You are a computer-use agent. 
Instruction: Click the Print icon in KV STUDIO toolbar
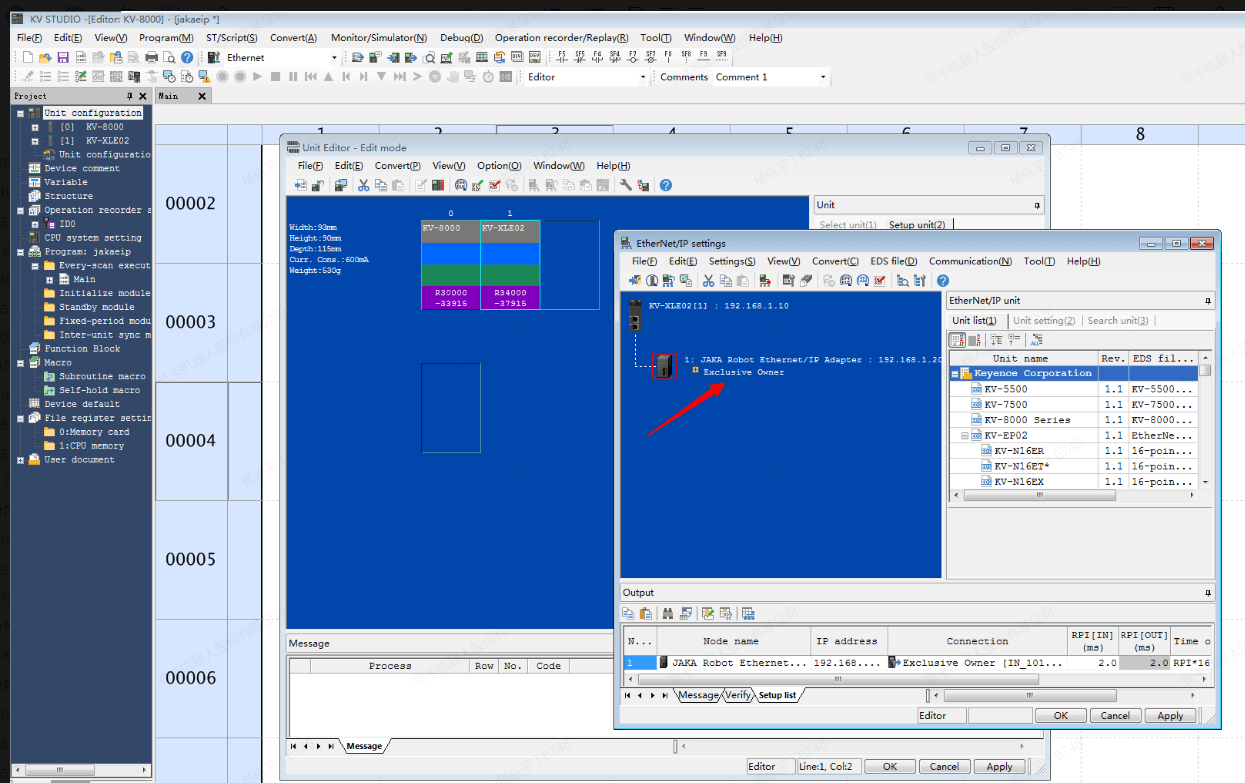pos(151,57)
